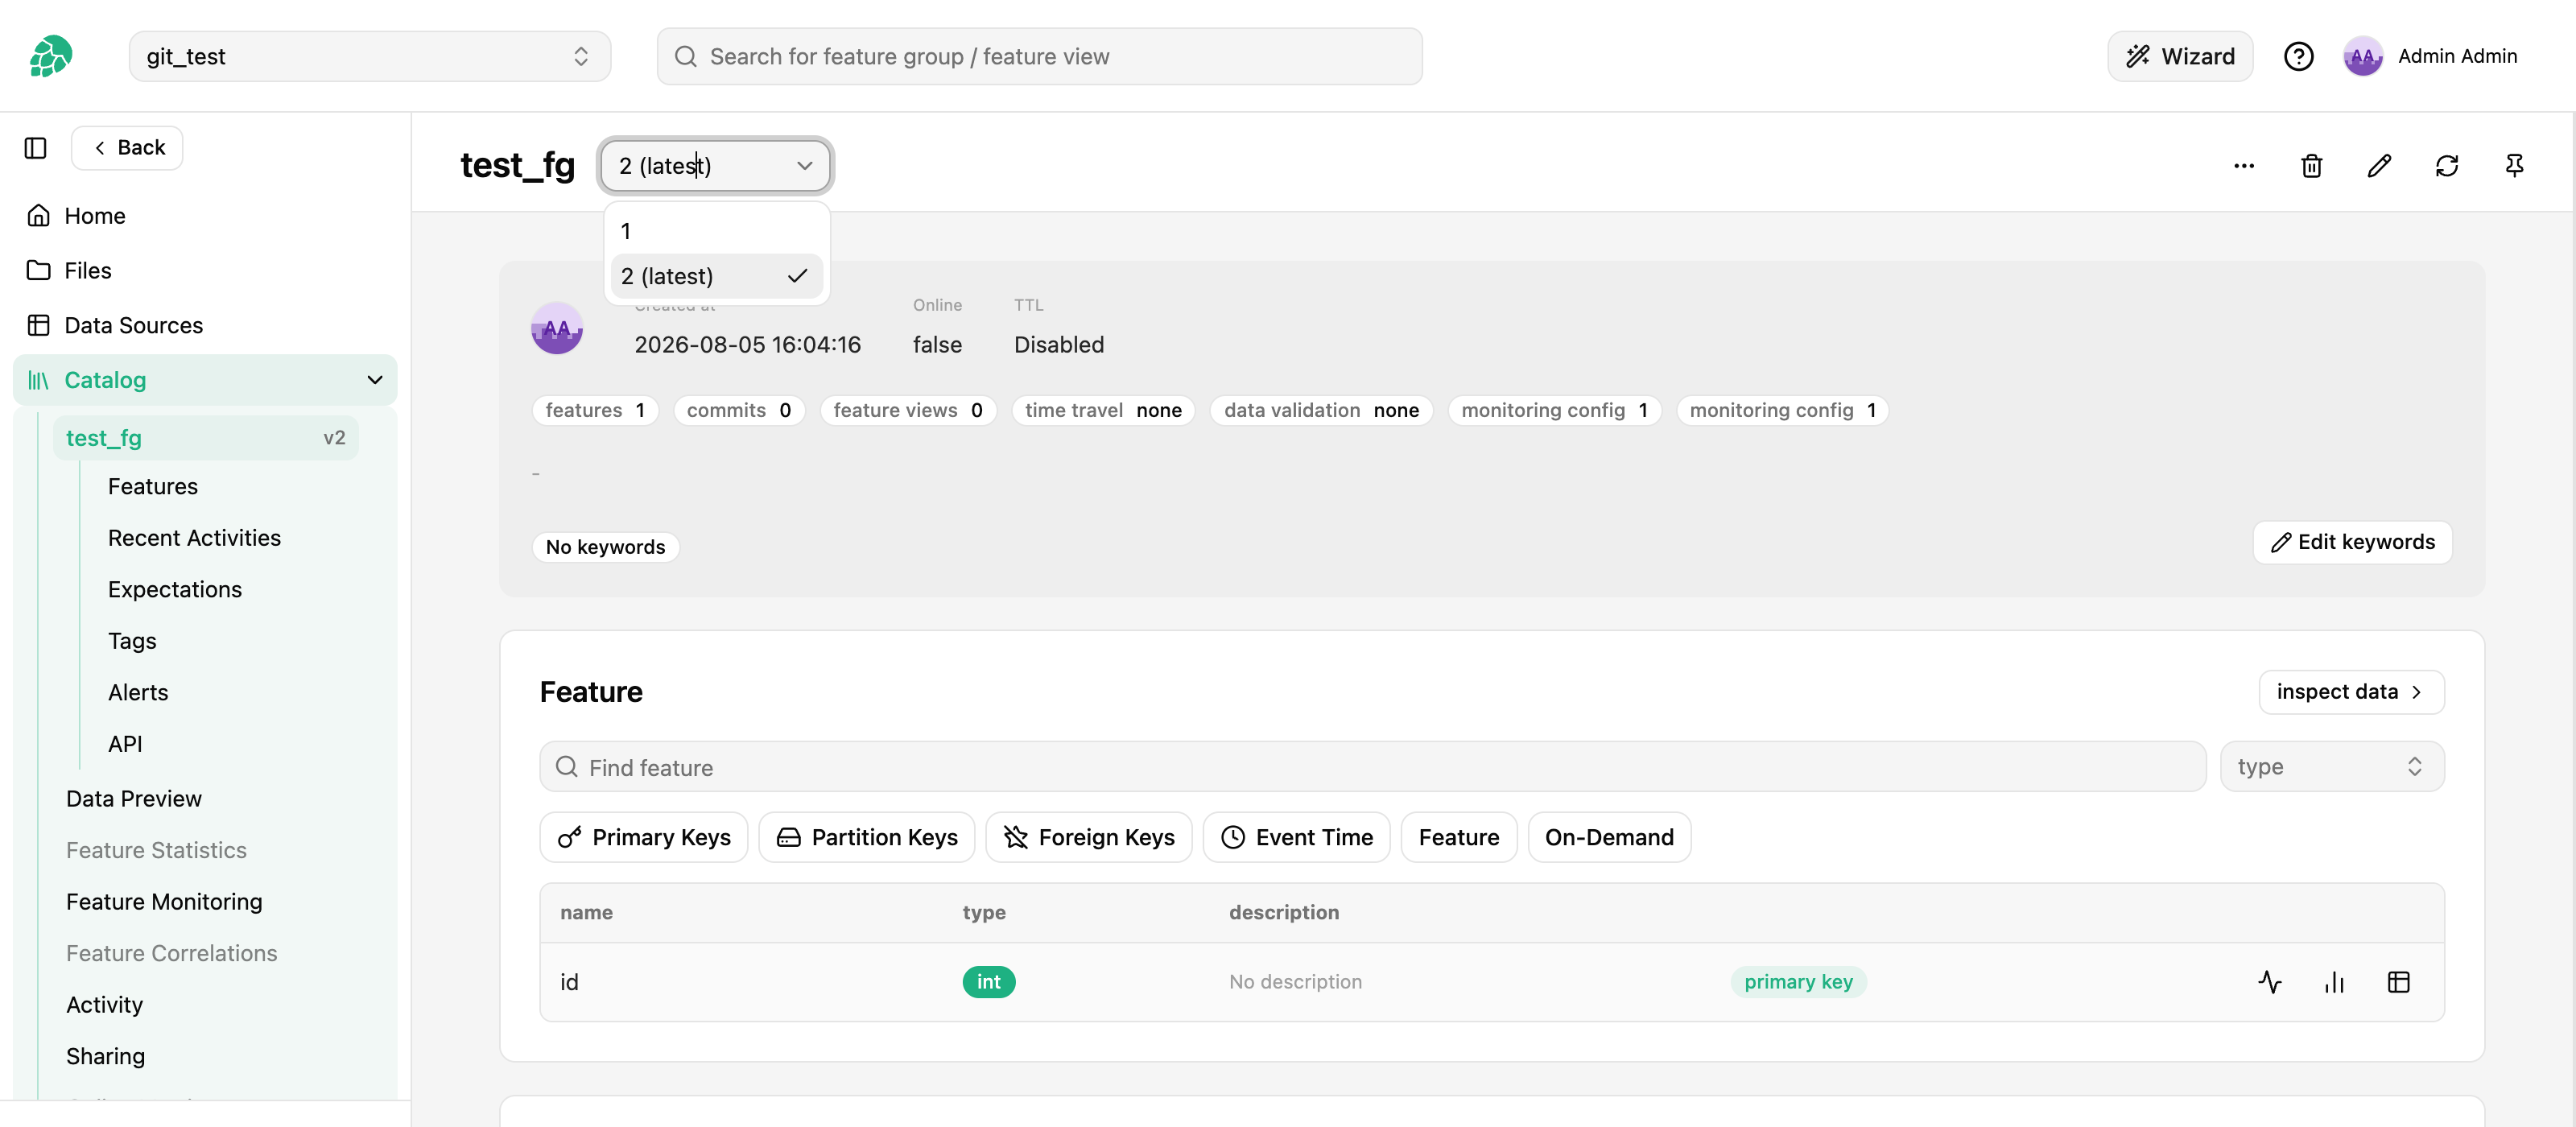The image size is (2576, 1127).
Task: Open Feature Correlations in sidebar
Action: (x=172, y=953)
